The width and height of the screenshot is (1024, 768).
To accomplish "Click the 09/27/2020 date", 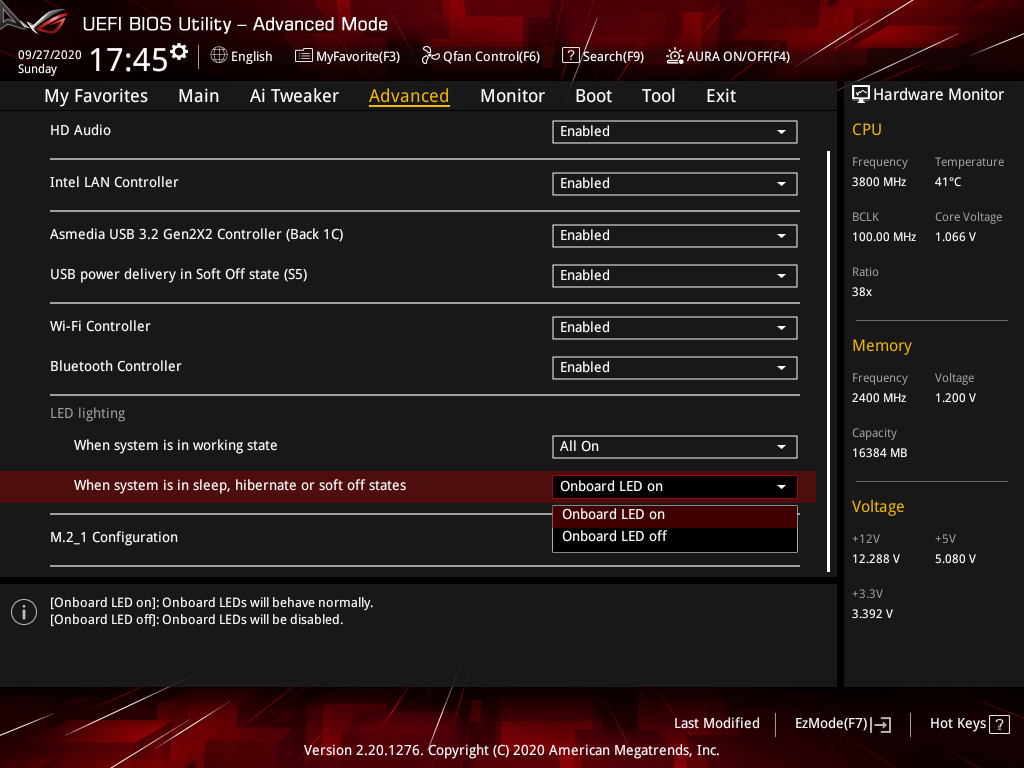I will (x=50, y=54).
